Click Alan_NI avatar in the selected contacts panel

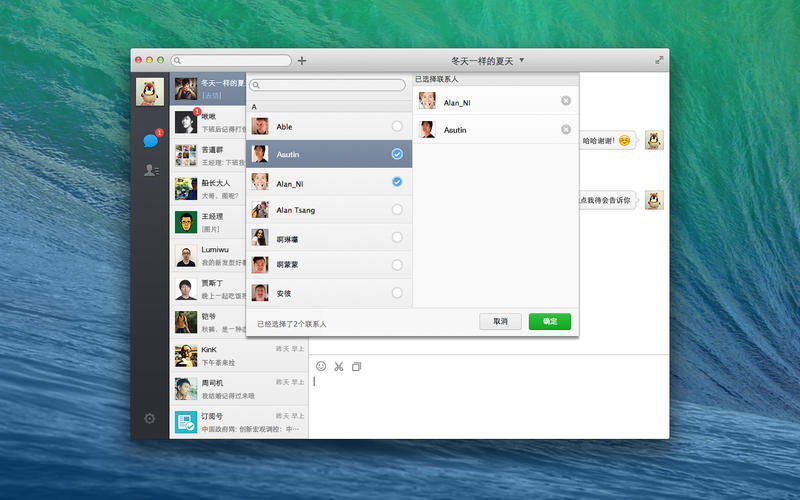[427, 101]
